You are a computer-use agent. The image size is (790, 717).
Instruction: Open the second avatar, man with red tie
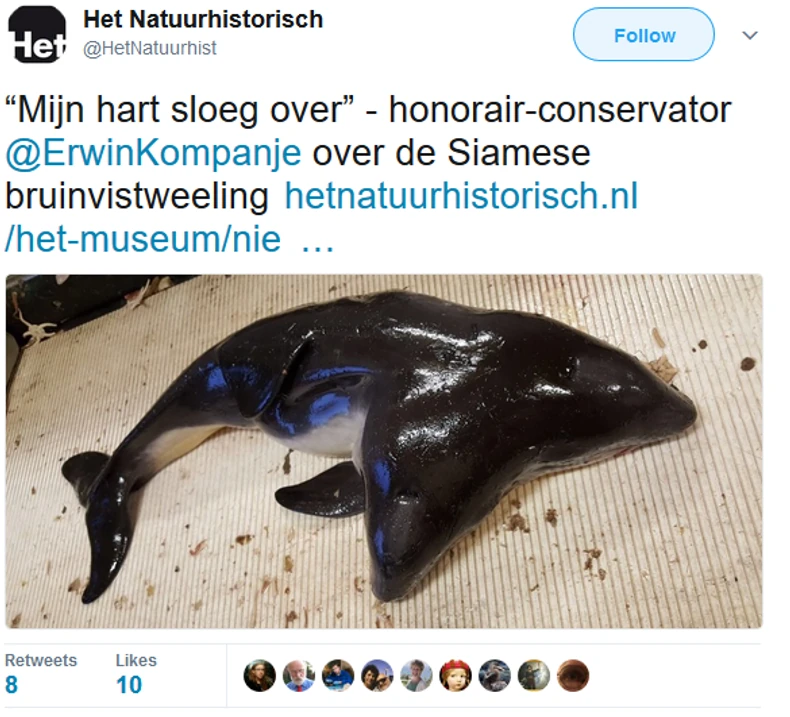299,675
